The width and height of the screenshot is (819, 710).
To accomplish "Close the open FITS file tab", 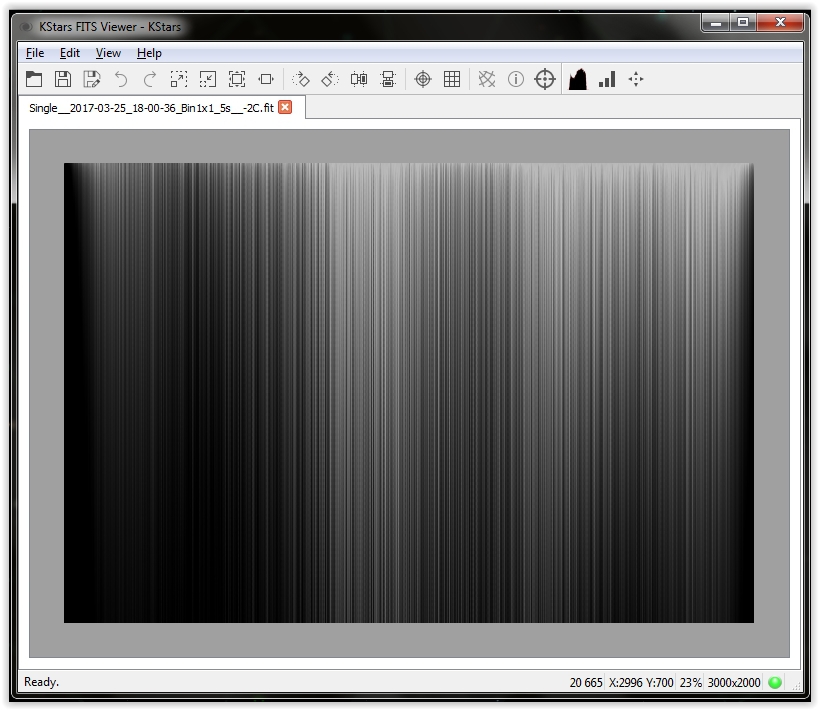I will tap(285, 107).
